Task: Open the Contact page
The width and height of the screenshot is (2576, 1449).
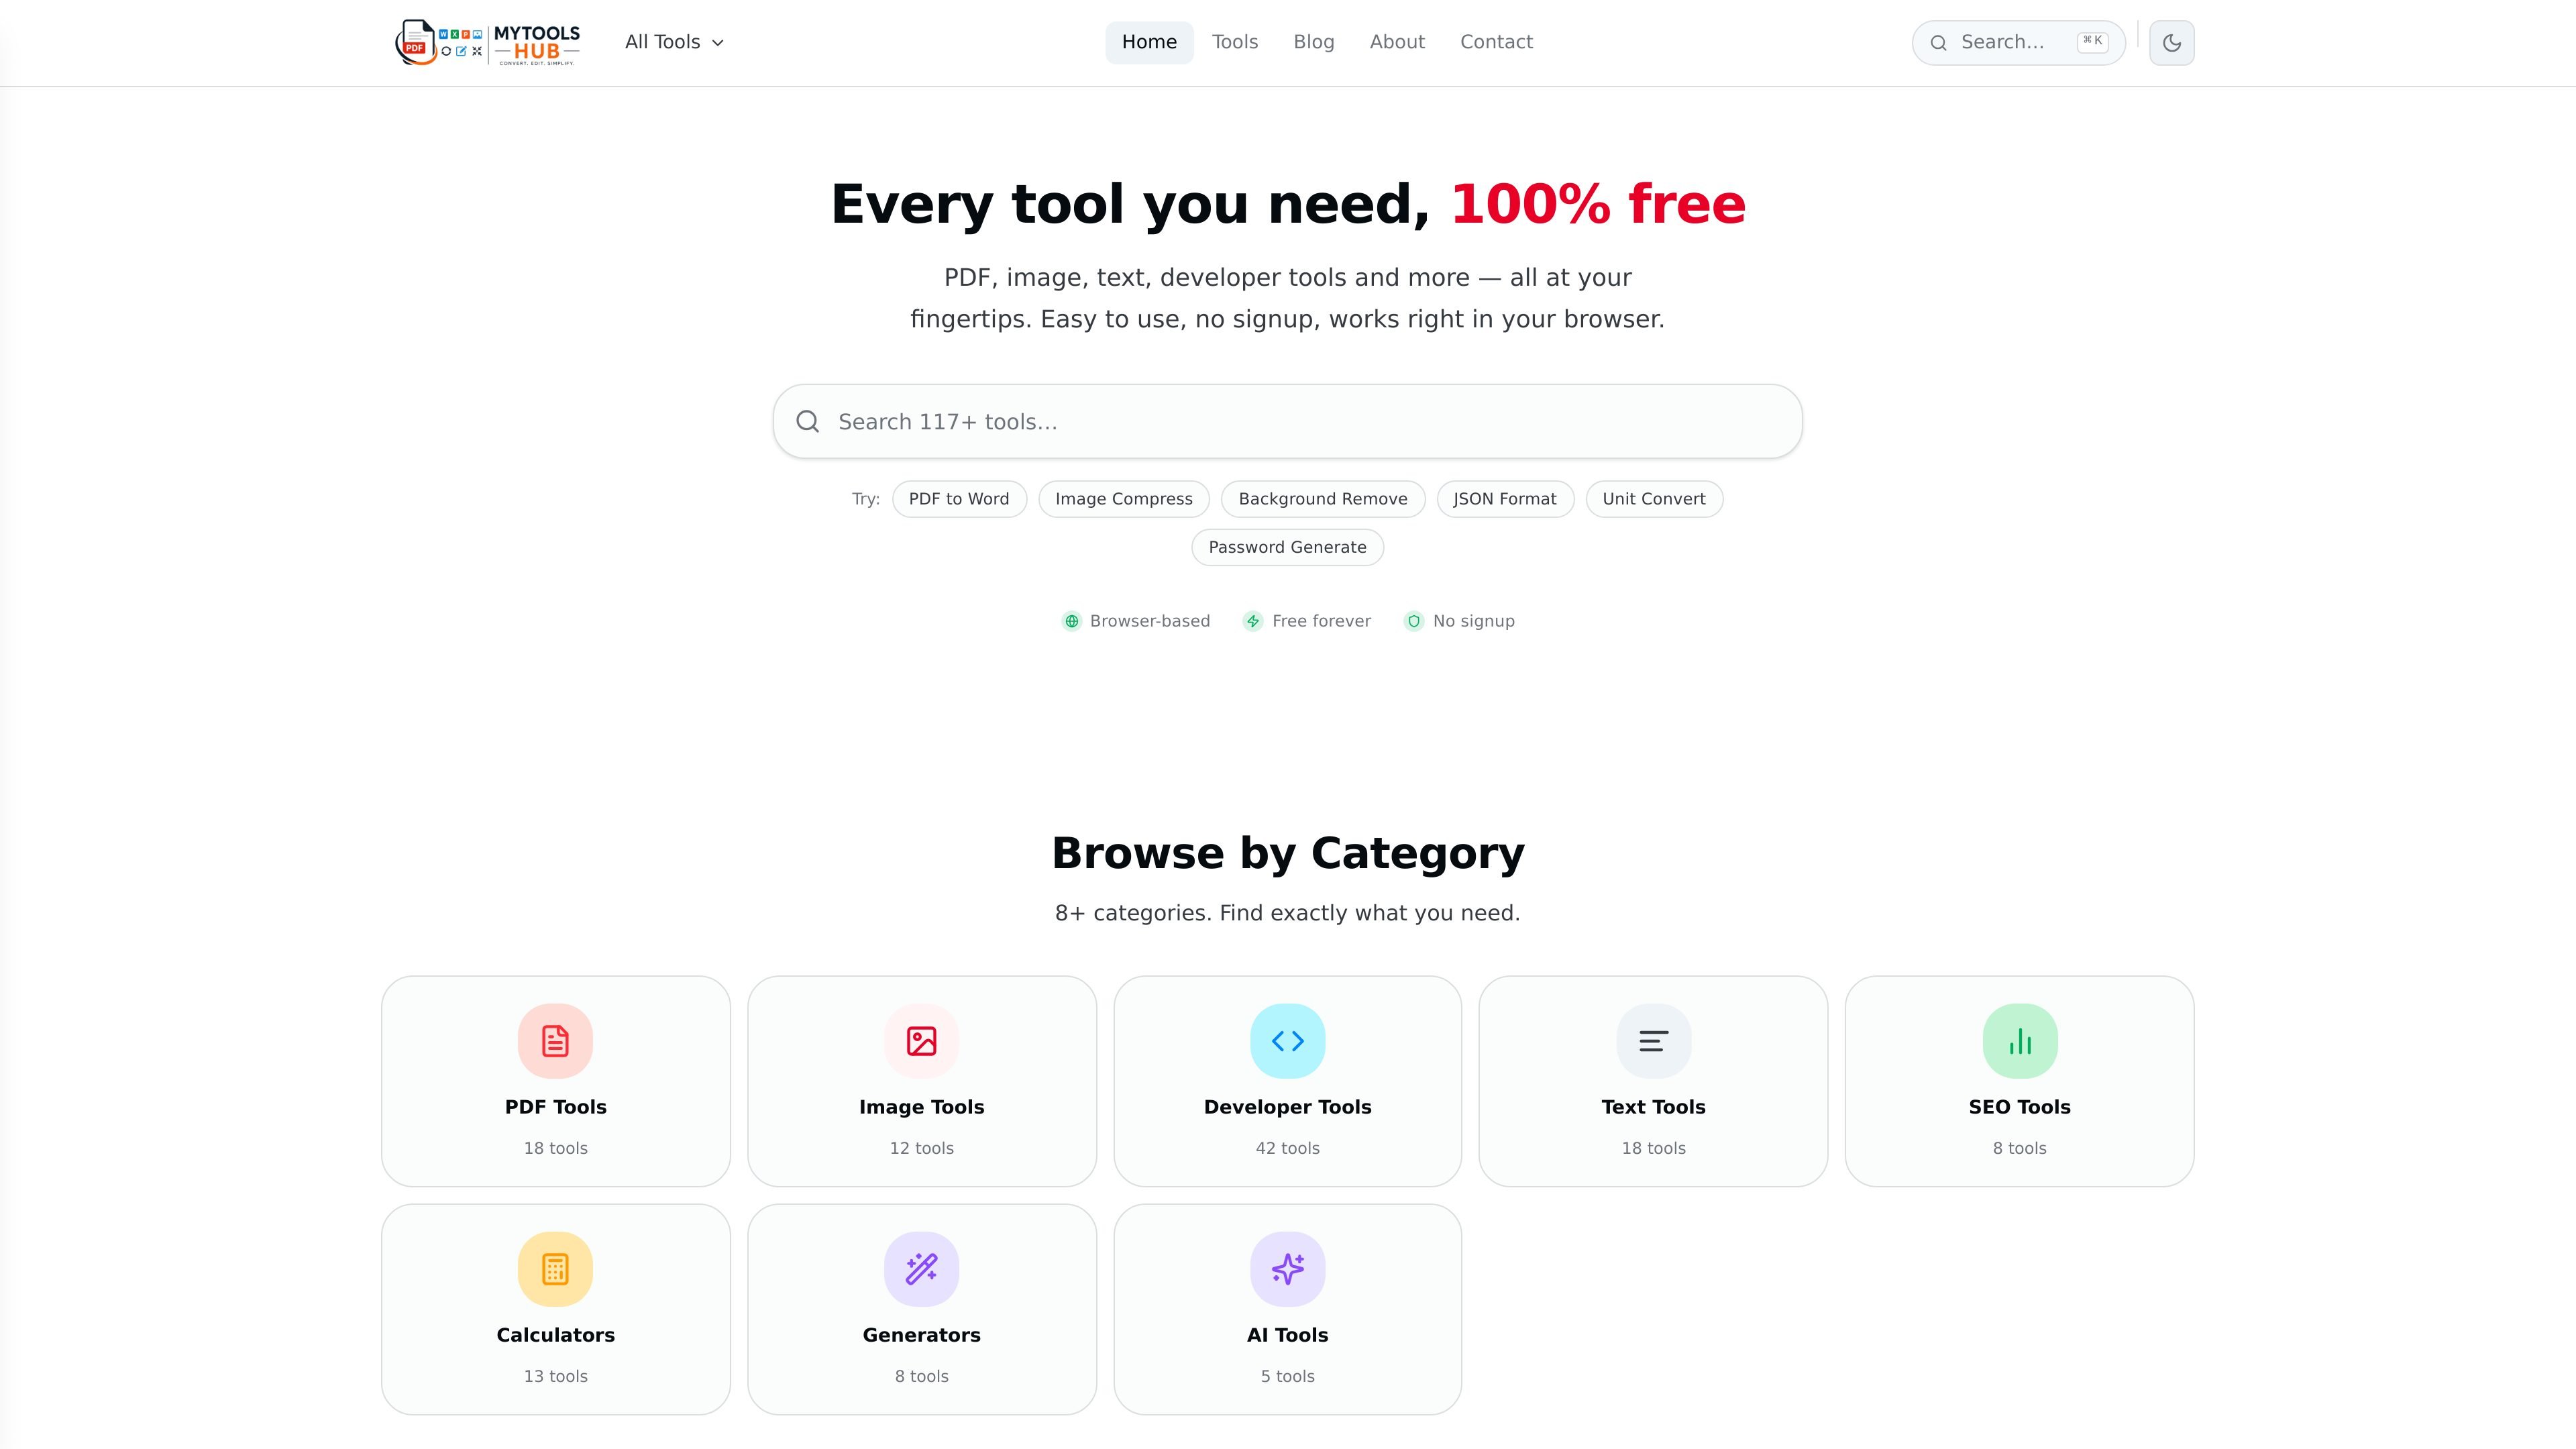Action: pyautogui.click(x=1496, y=42)
